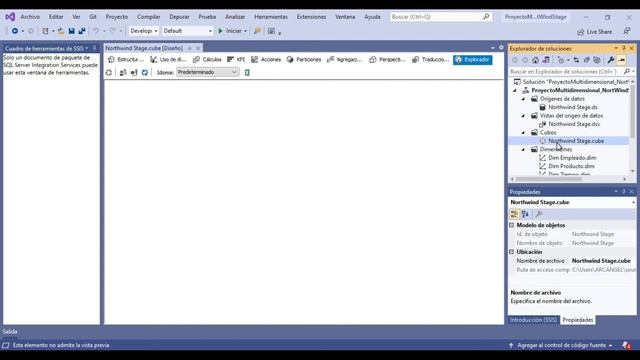Click the notifications icon in status bar
The height and width of the screenshot is (360, 640).
coord(627,345)
